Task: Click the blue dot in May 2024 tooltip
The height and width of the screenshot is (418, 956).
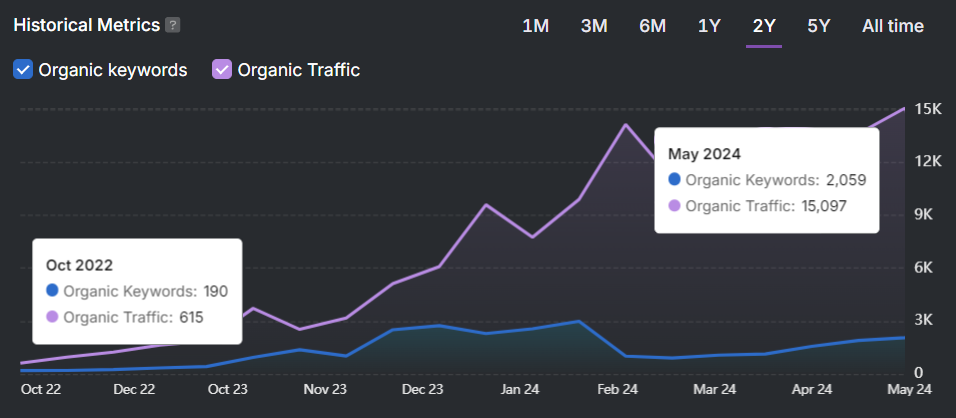Action: point(674,180)
